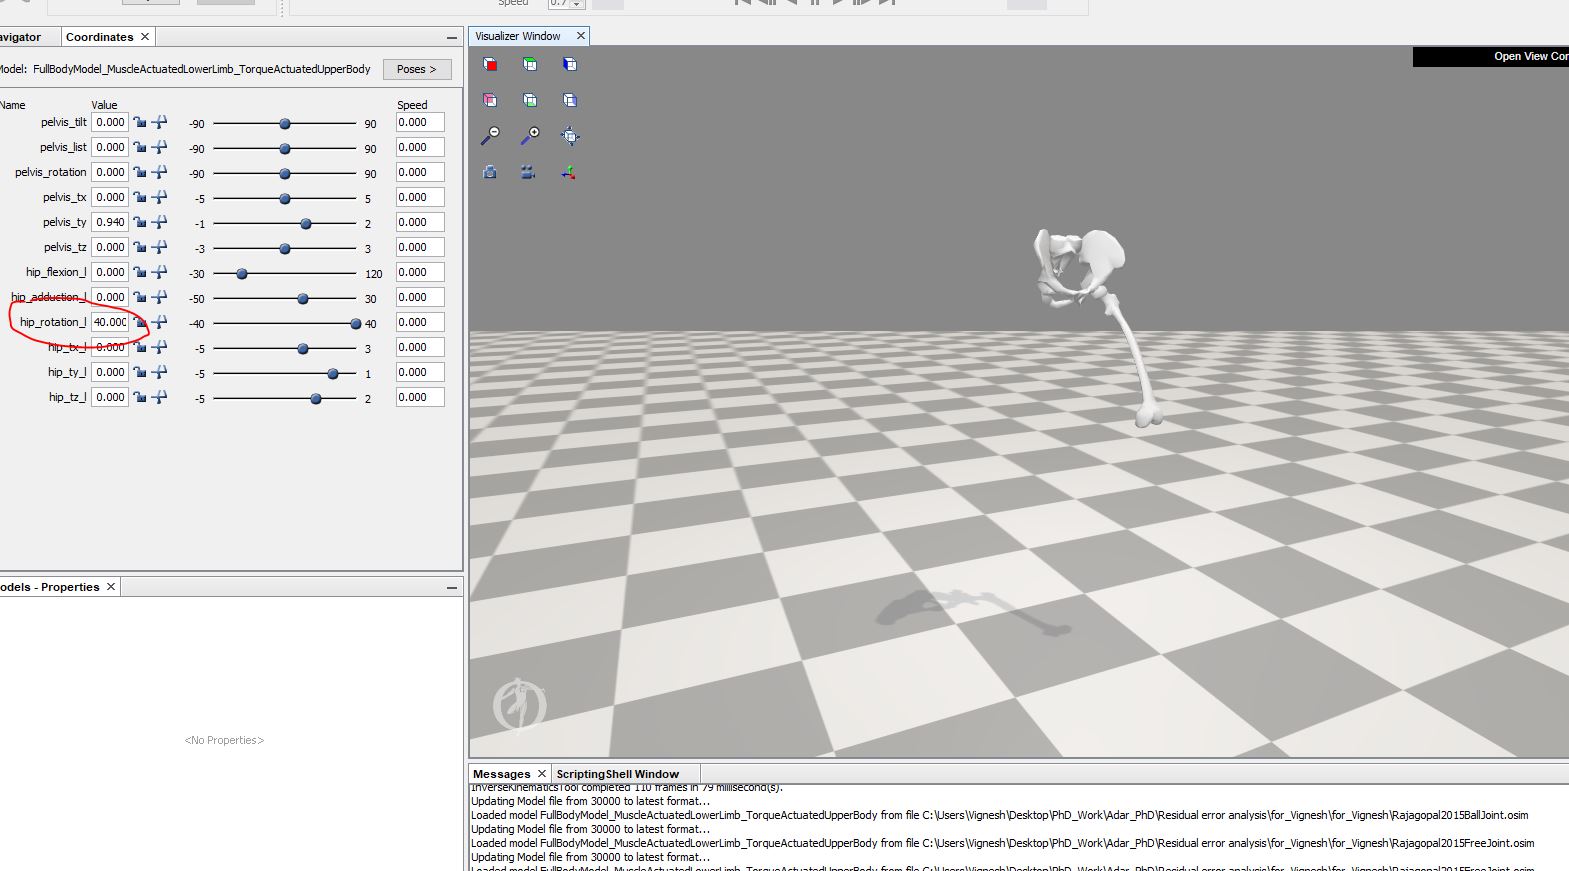The height and width of the screenshot is (871, 1569).
Task: Start recording with the movie camera icon
Action: [x=528, y=172]
